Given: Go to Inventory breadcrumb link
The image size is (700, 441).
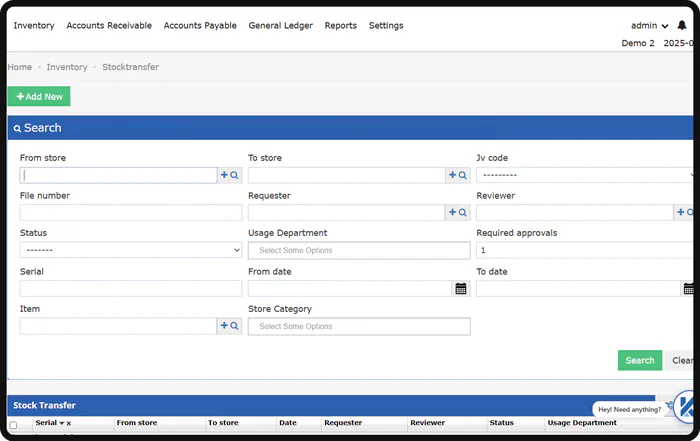Looking at the screenshot, I should point(67,67).
